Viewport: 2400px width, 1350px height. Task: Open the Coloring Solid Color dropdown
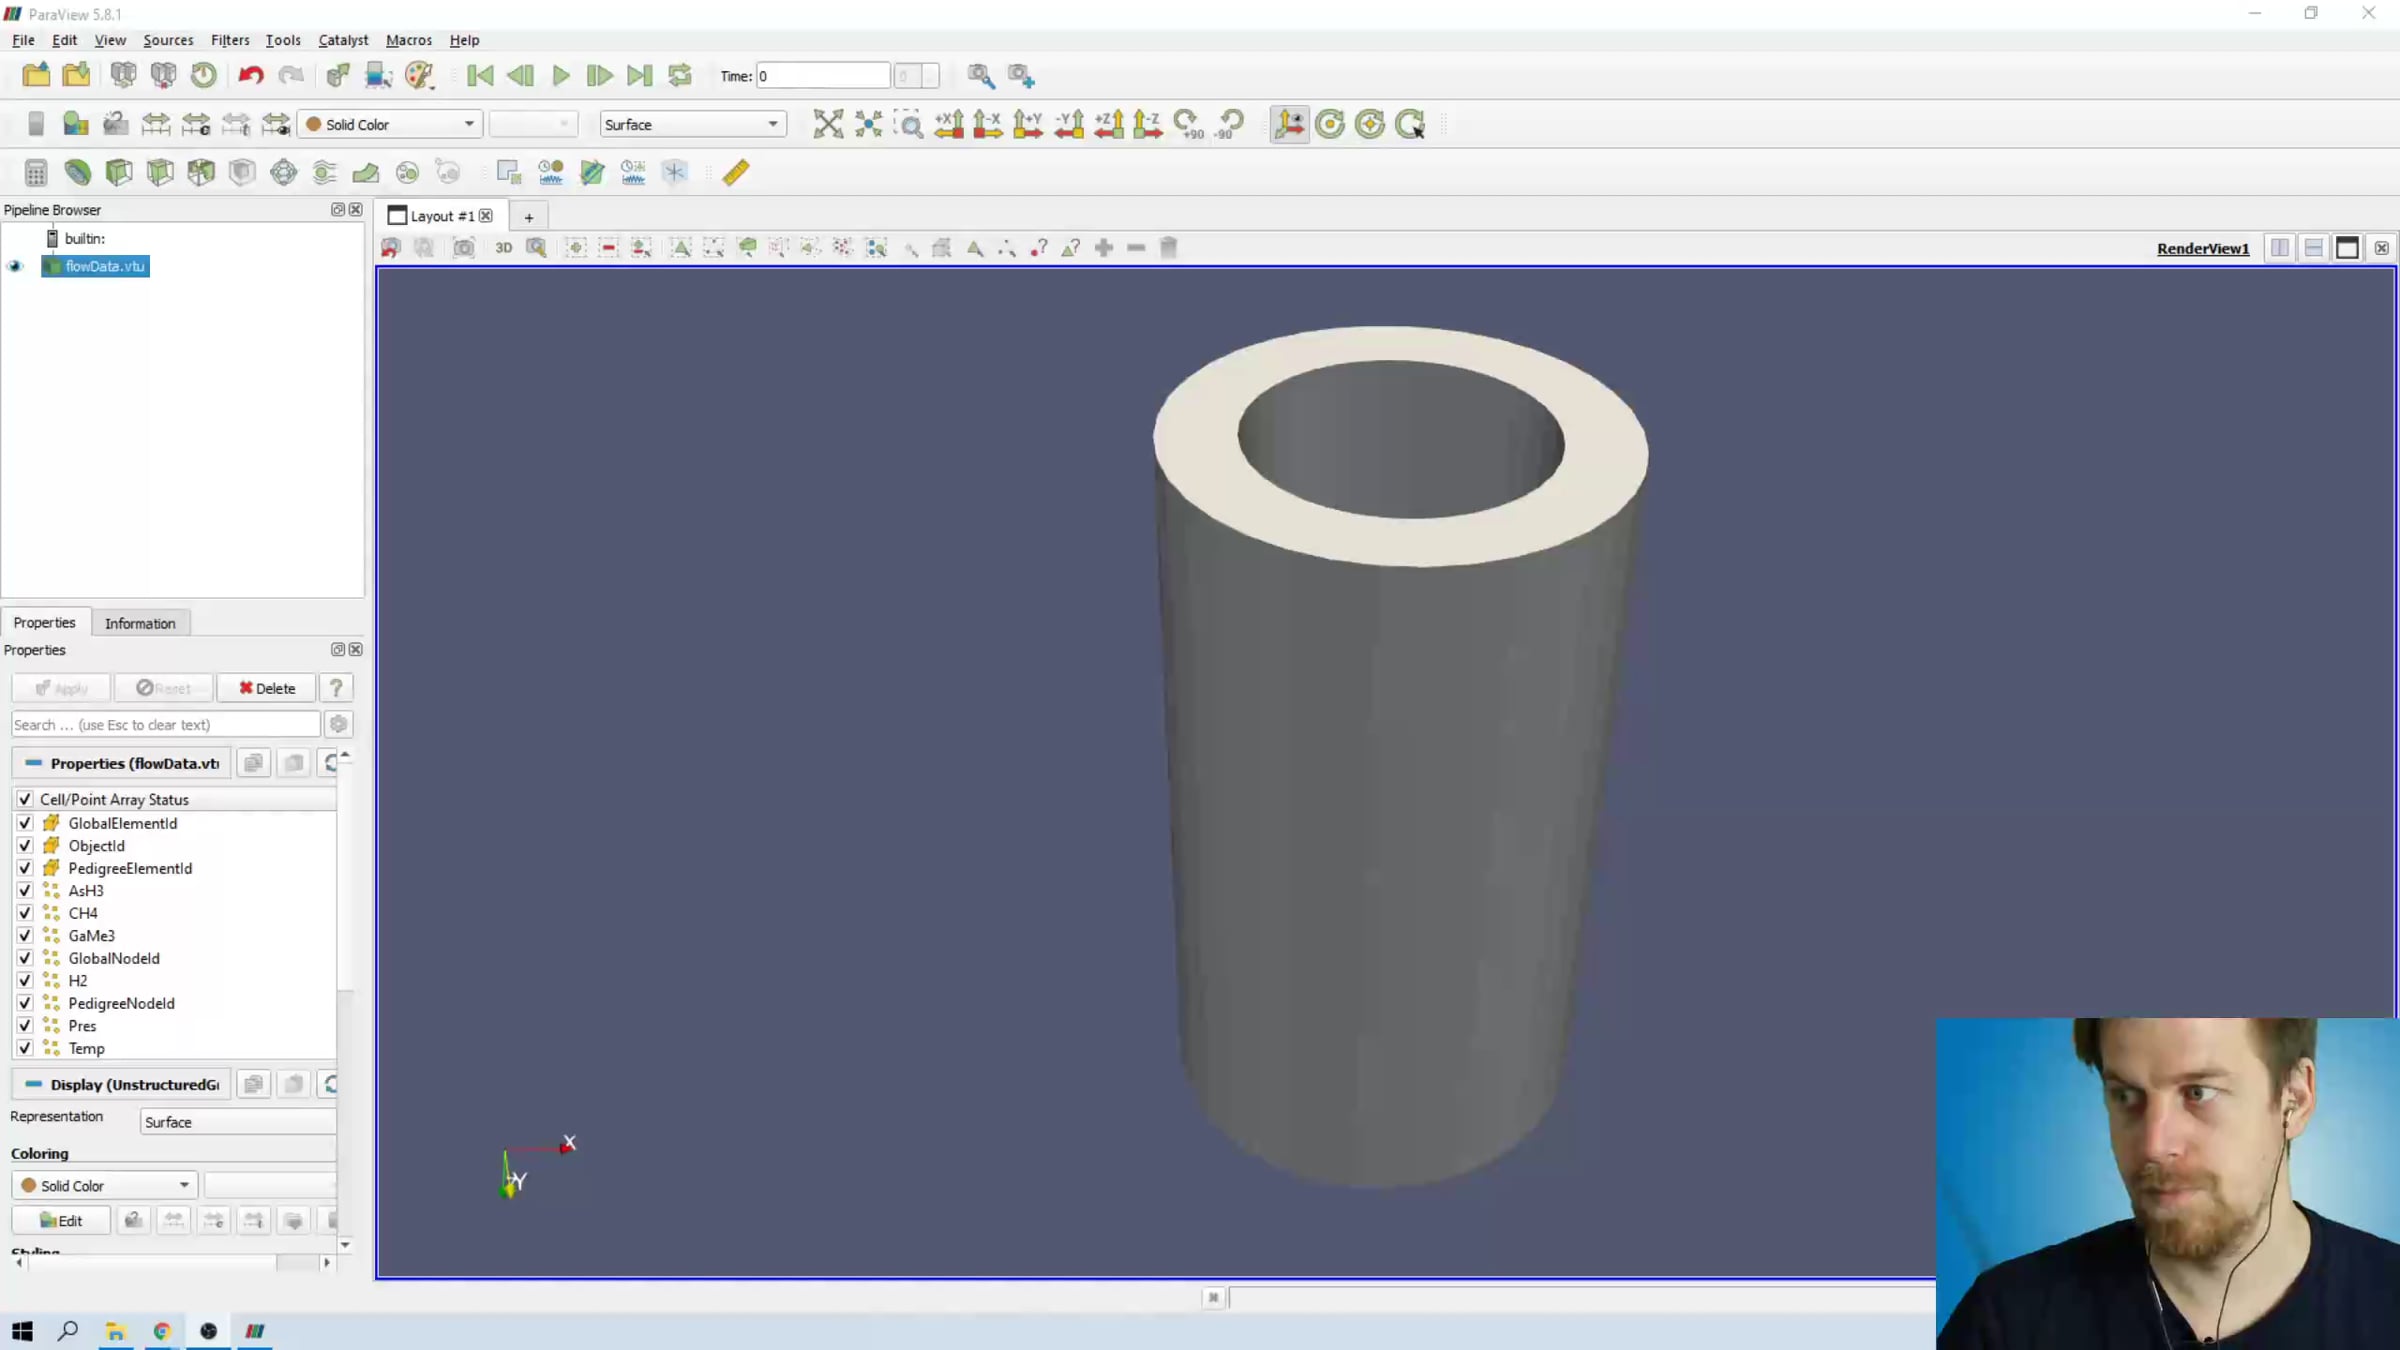(x=105, y=1186)
